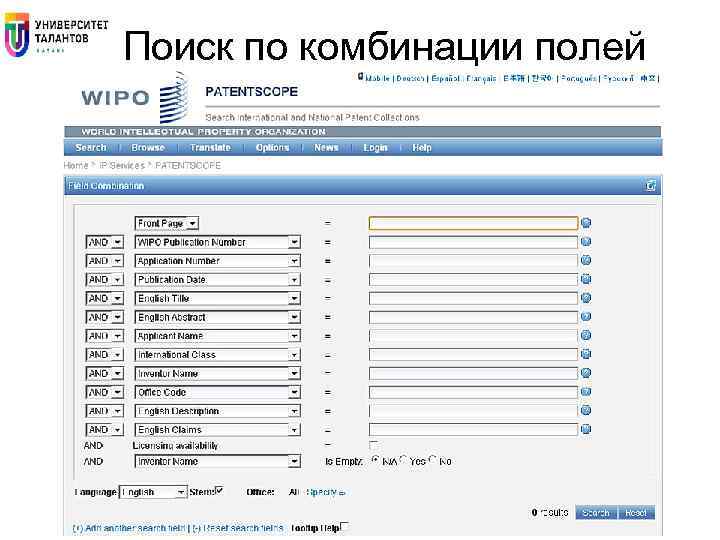
Task: Switch site language to Français
Action: click(x=481, y=79)
